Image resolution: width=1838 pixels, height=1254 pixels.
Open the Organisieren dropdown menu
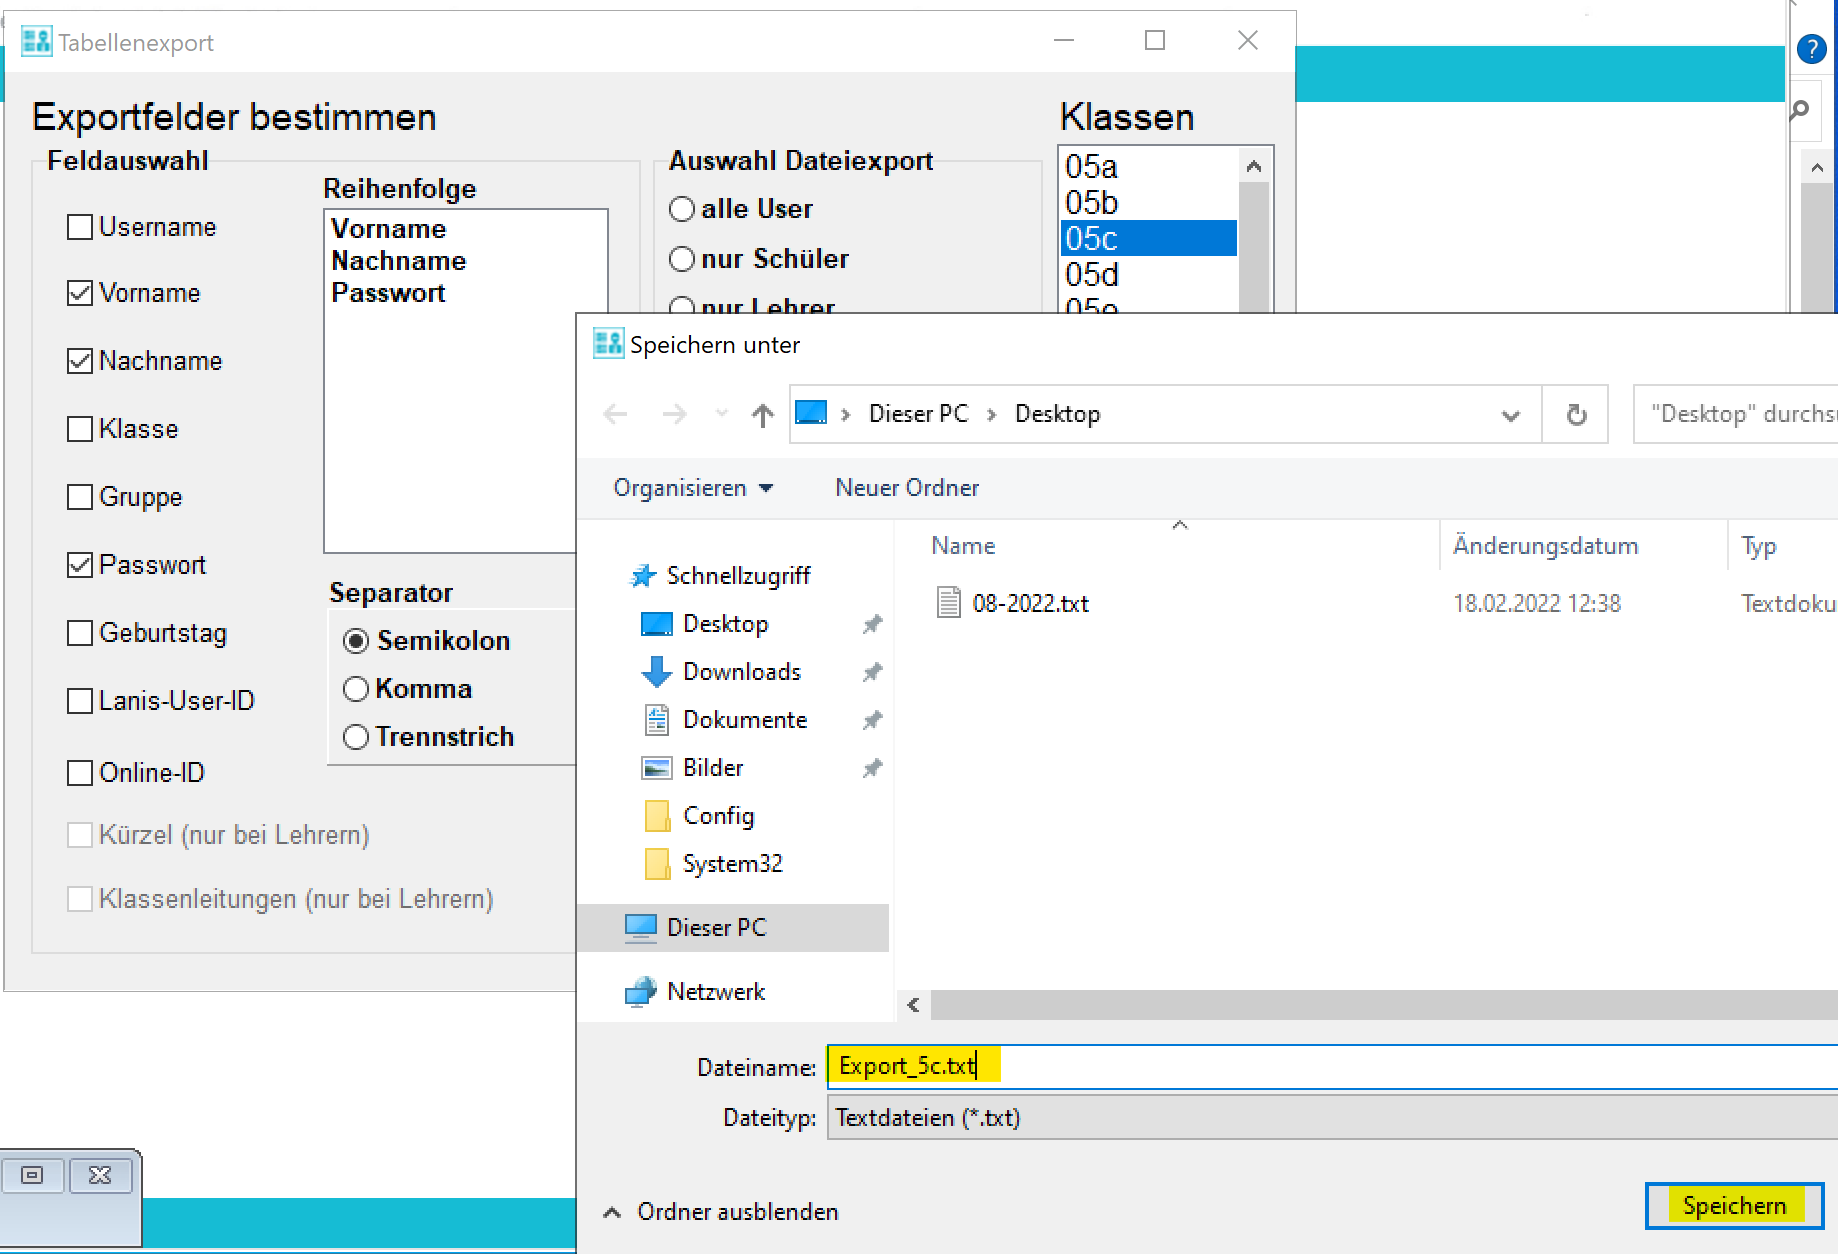pos(693,488)
